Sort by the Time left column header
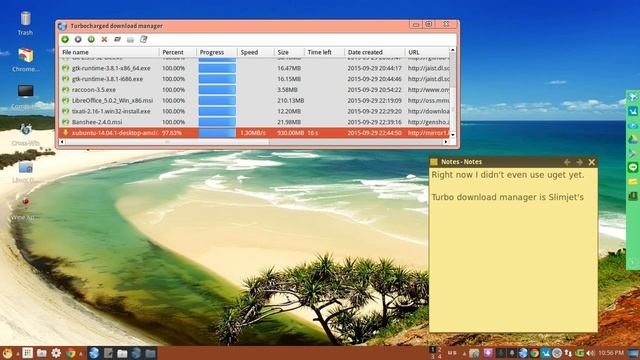The image size is (640, 360). click(x=324, y=52)
